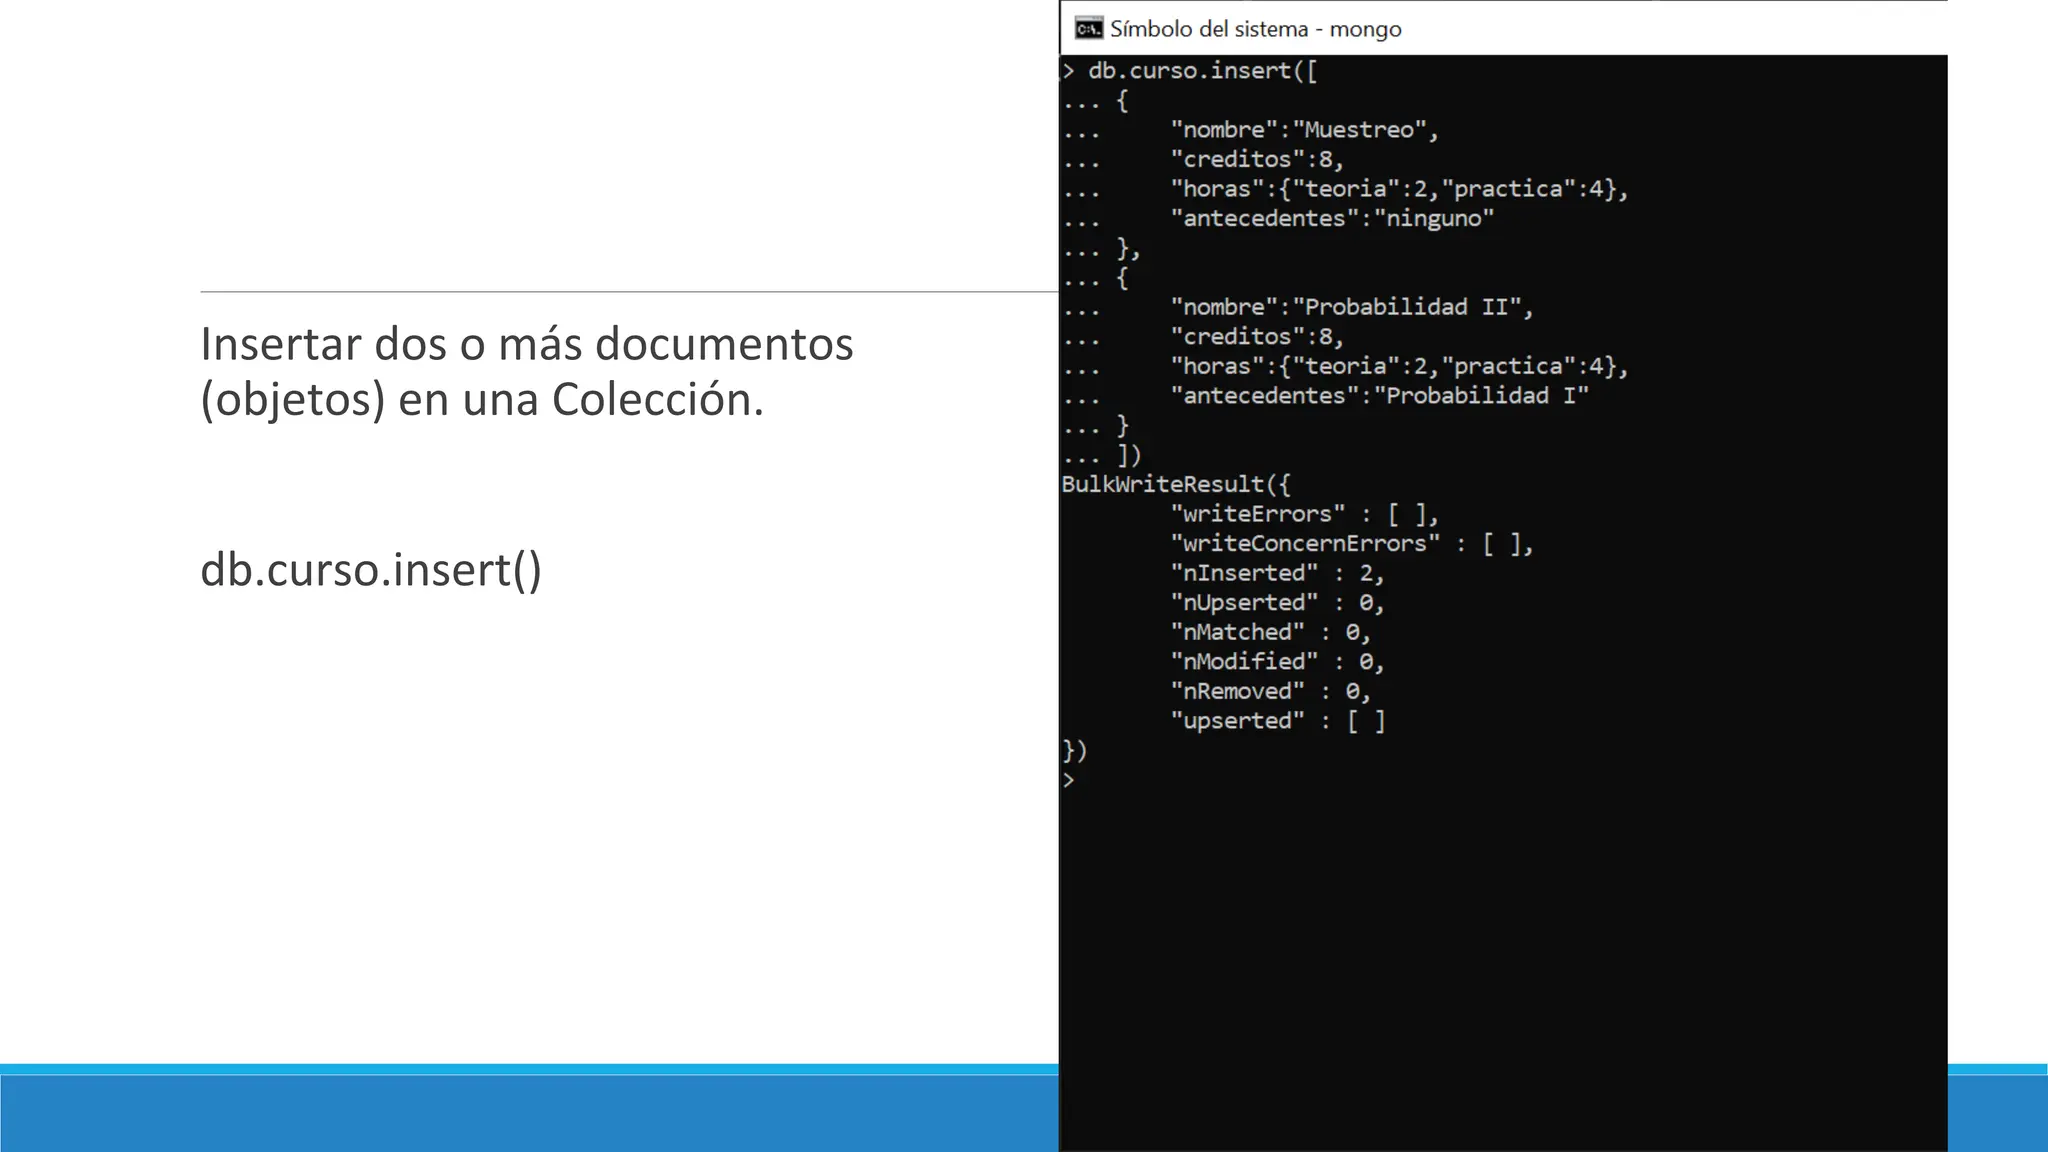Viewport: 2048px width, 1152px height.
Task: Click the '"nInserted" : 2,' line
Action: [x=1278, y=573]
